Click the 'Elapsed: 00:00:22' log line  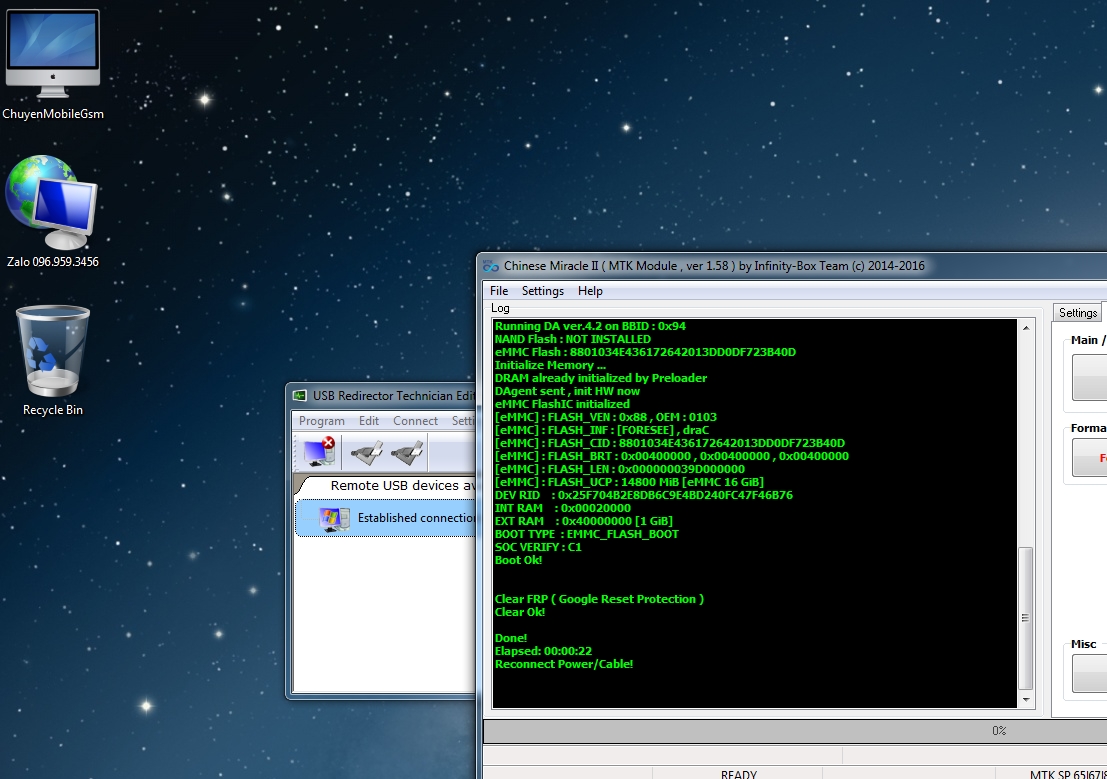pyautogui.click(x=543, y=651)
